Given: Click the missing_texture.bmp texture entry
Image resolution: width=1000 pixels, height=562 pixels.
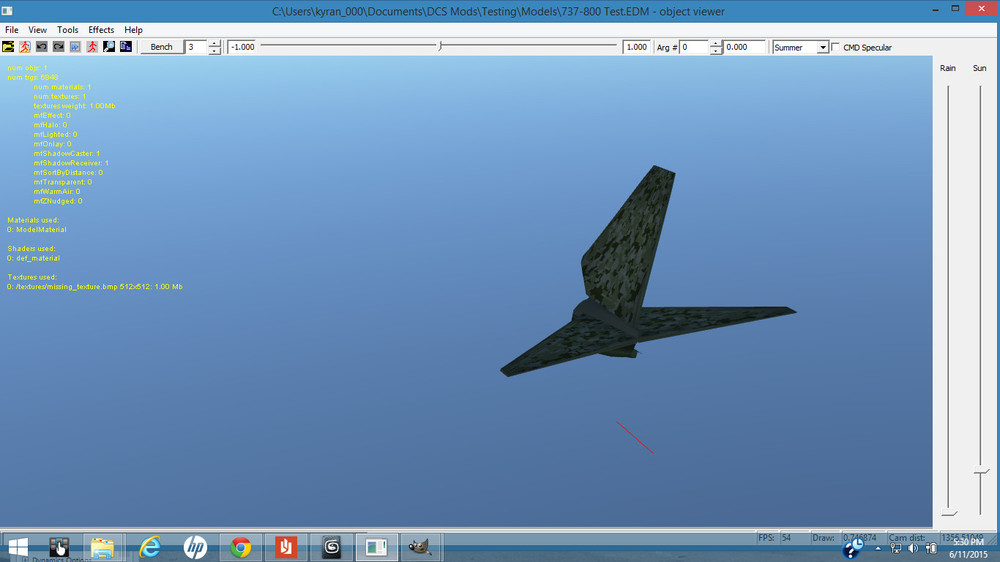Looking at the screenshot, I should click(x=94, y=287).
